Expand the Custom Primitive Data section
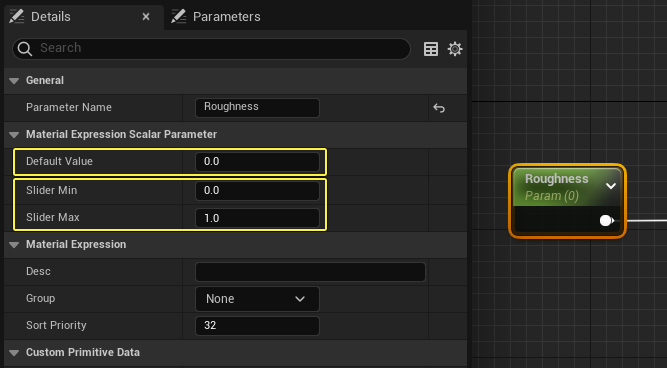 pyautogui.click(x=14, y=353)
